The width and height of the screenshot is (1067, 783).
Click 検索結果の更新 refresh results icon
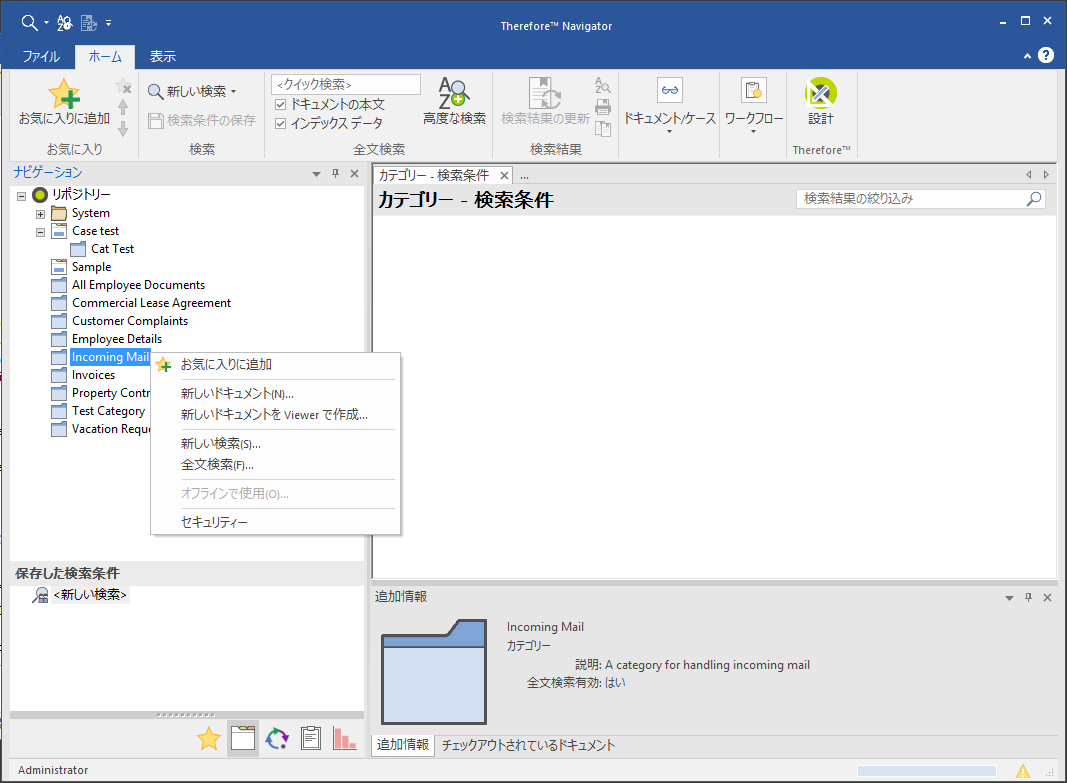(545, 93)
